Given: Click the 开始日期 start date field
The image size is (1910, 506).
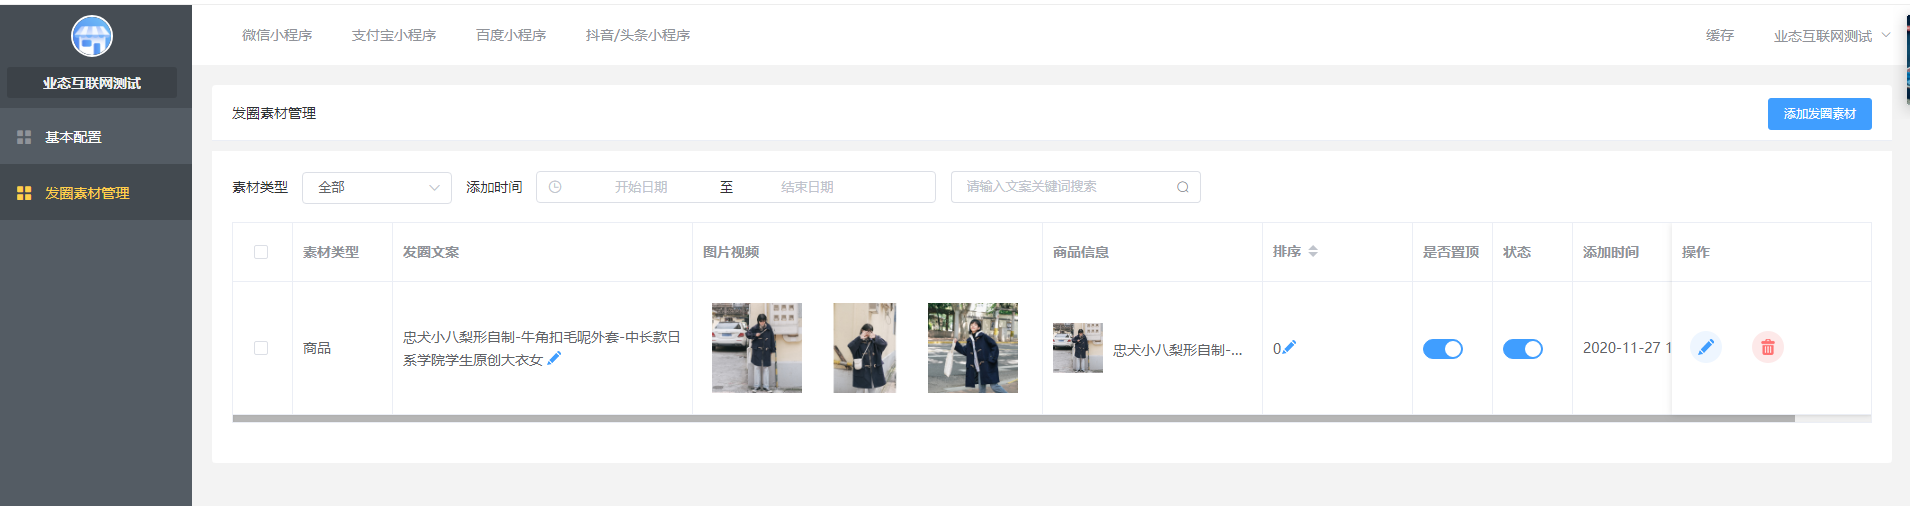Looking at the screenshot, I should (641, 187).
